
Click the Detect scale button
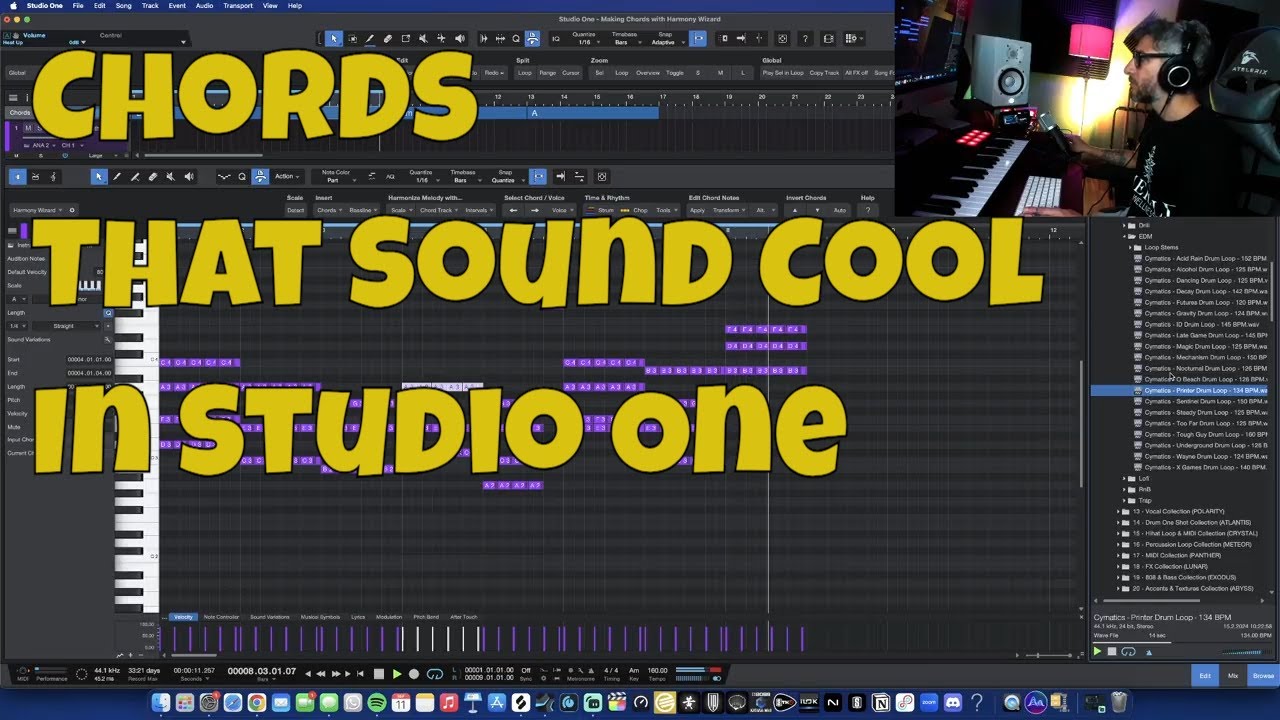(x=295, y=210)
